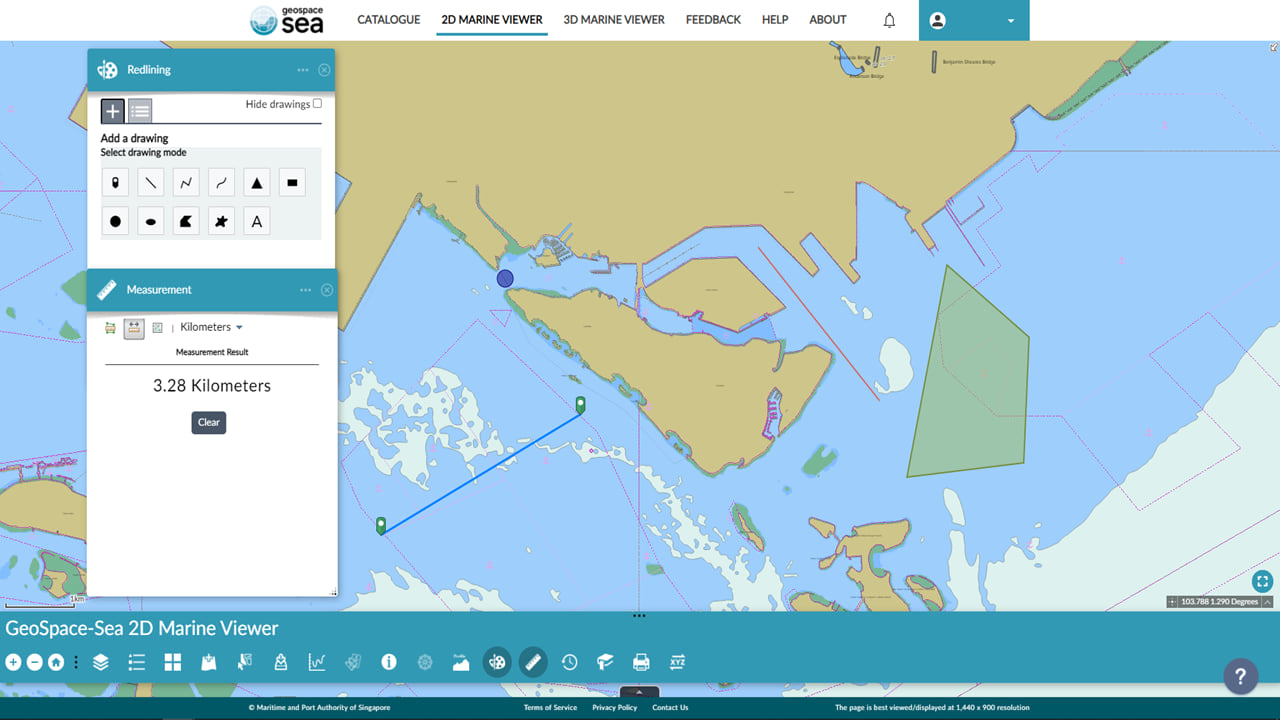This screenshot has height=720, width=1280.
Task: Zoom in with the plus button
Action: (x=13, y=662)
